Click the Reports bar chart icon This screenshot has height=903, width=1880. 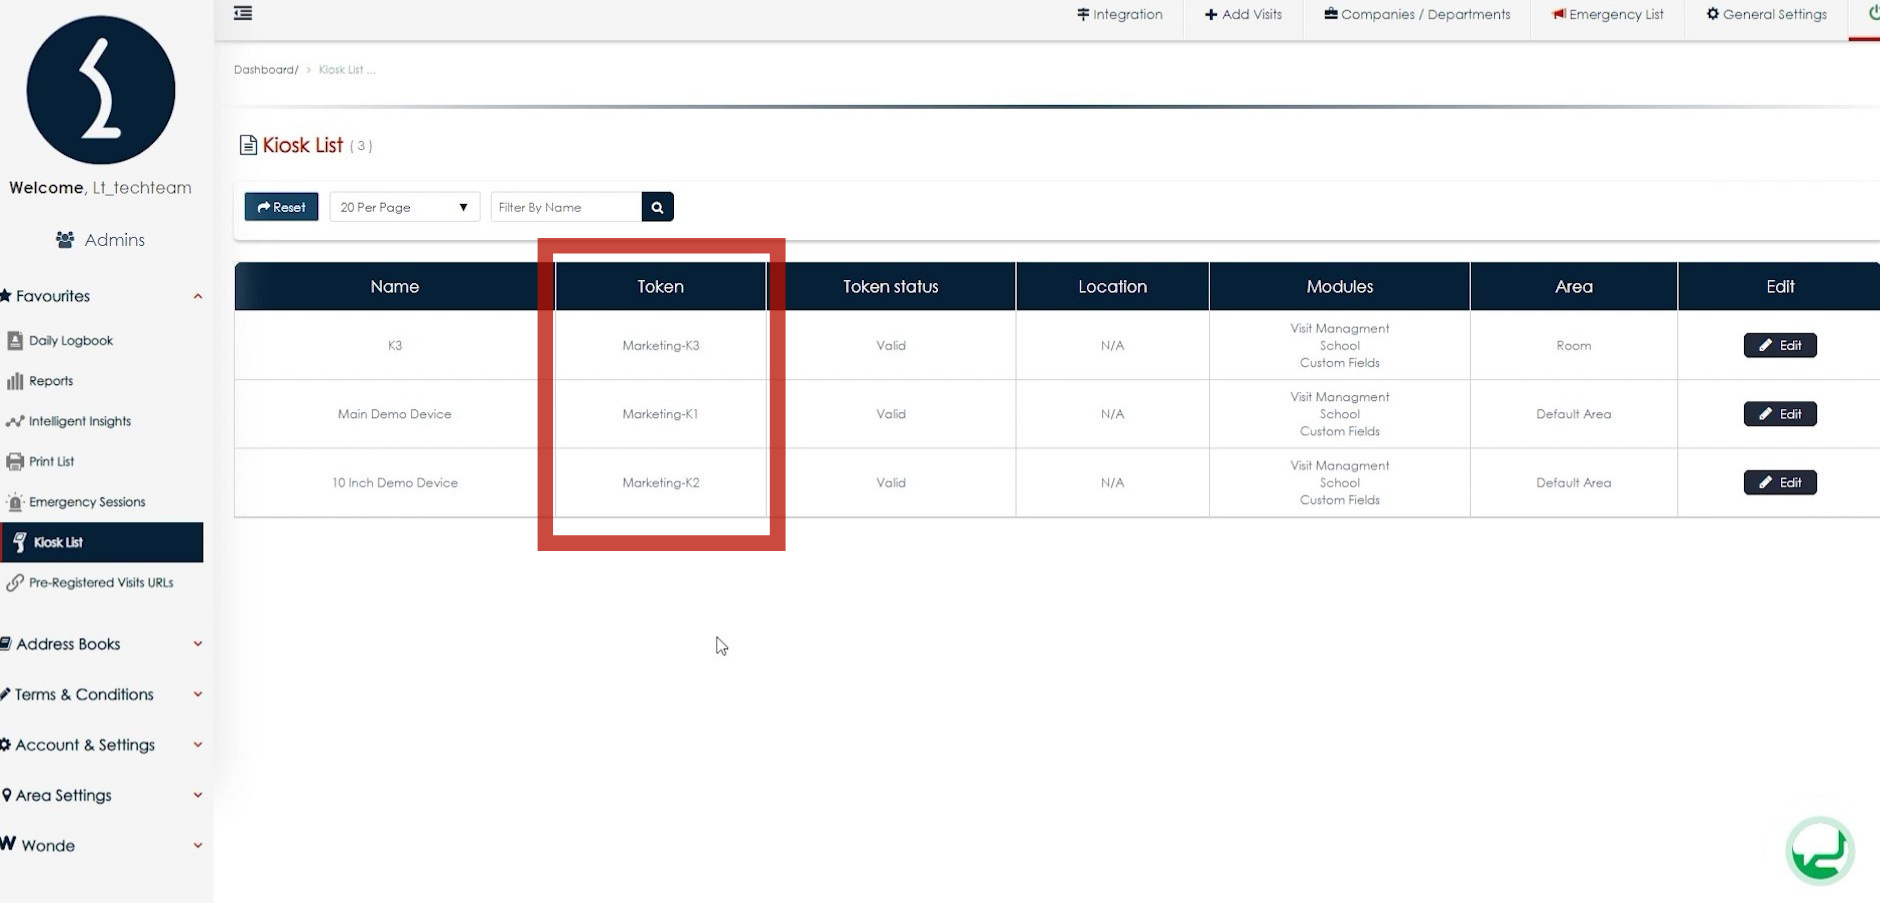click(15, 381)
